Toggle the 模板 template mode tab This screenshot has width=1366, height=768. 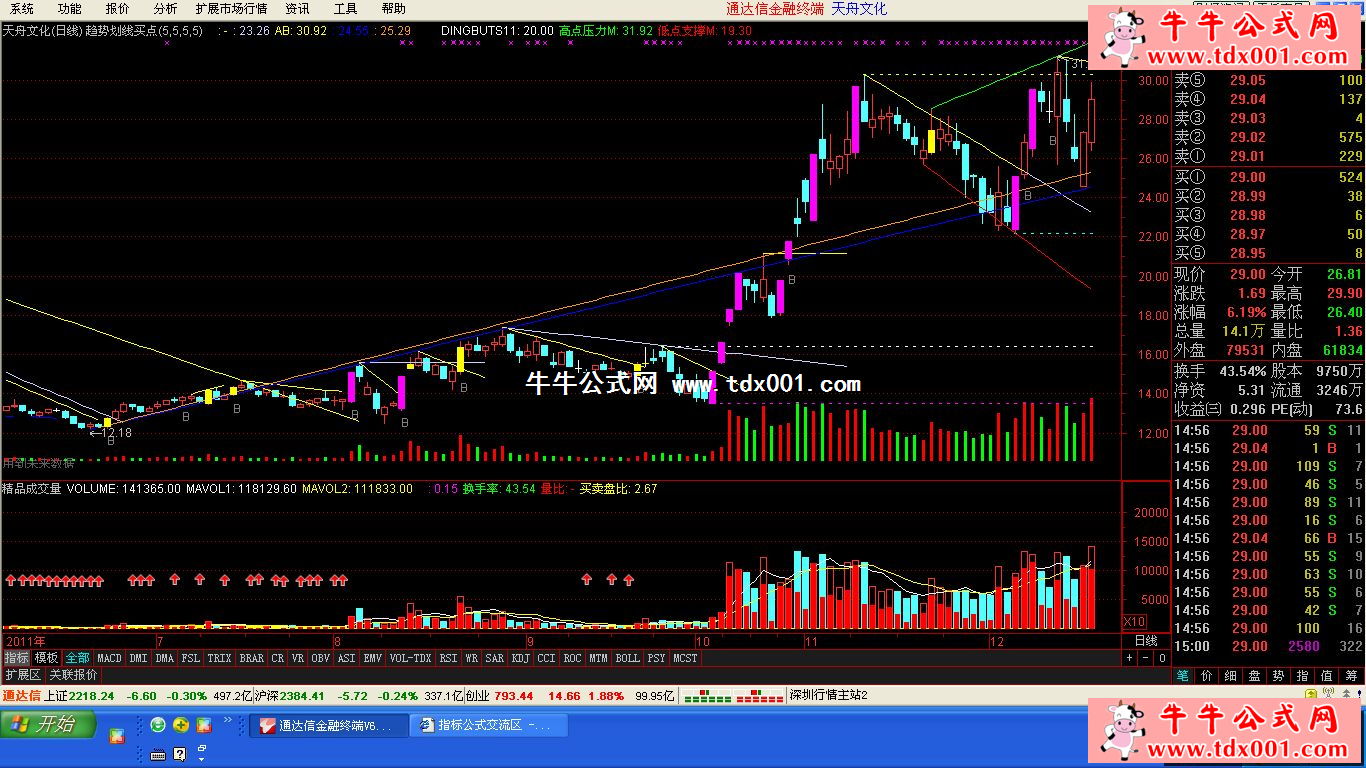(x=46, y=658)
